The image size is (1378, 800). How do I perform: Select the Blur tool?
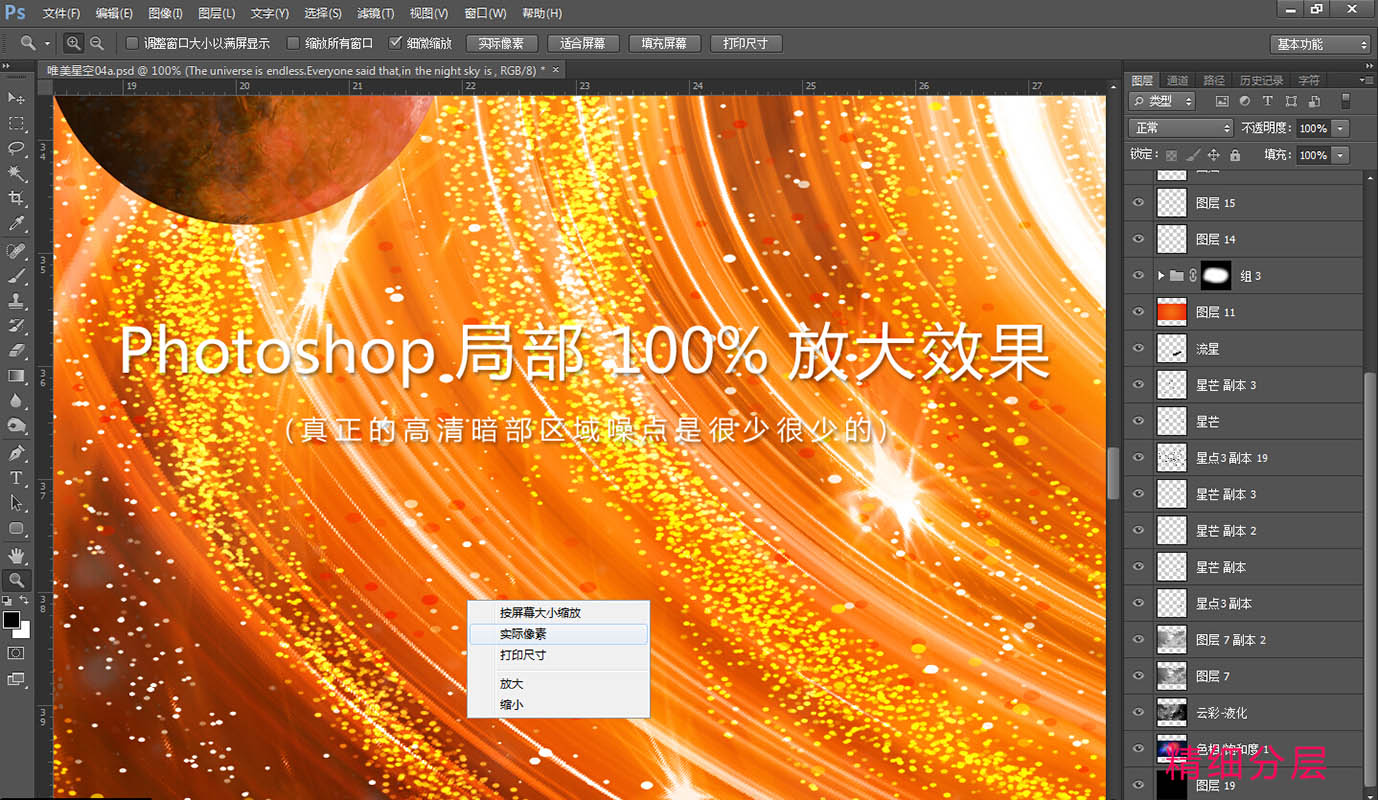(x=16, y=401)
